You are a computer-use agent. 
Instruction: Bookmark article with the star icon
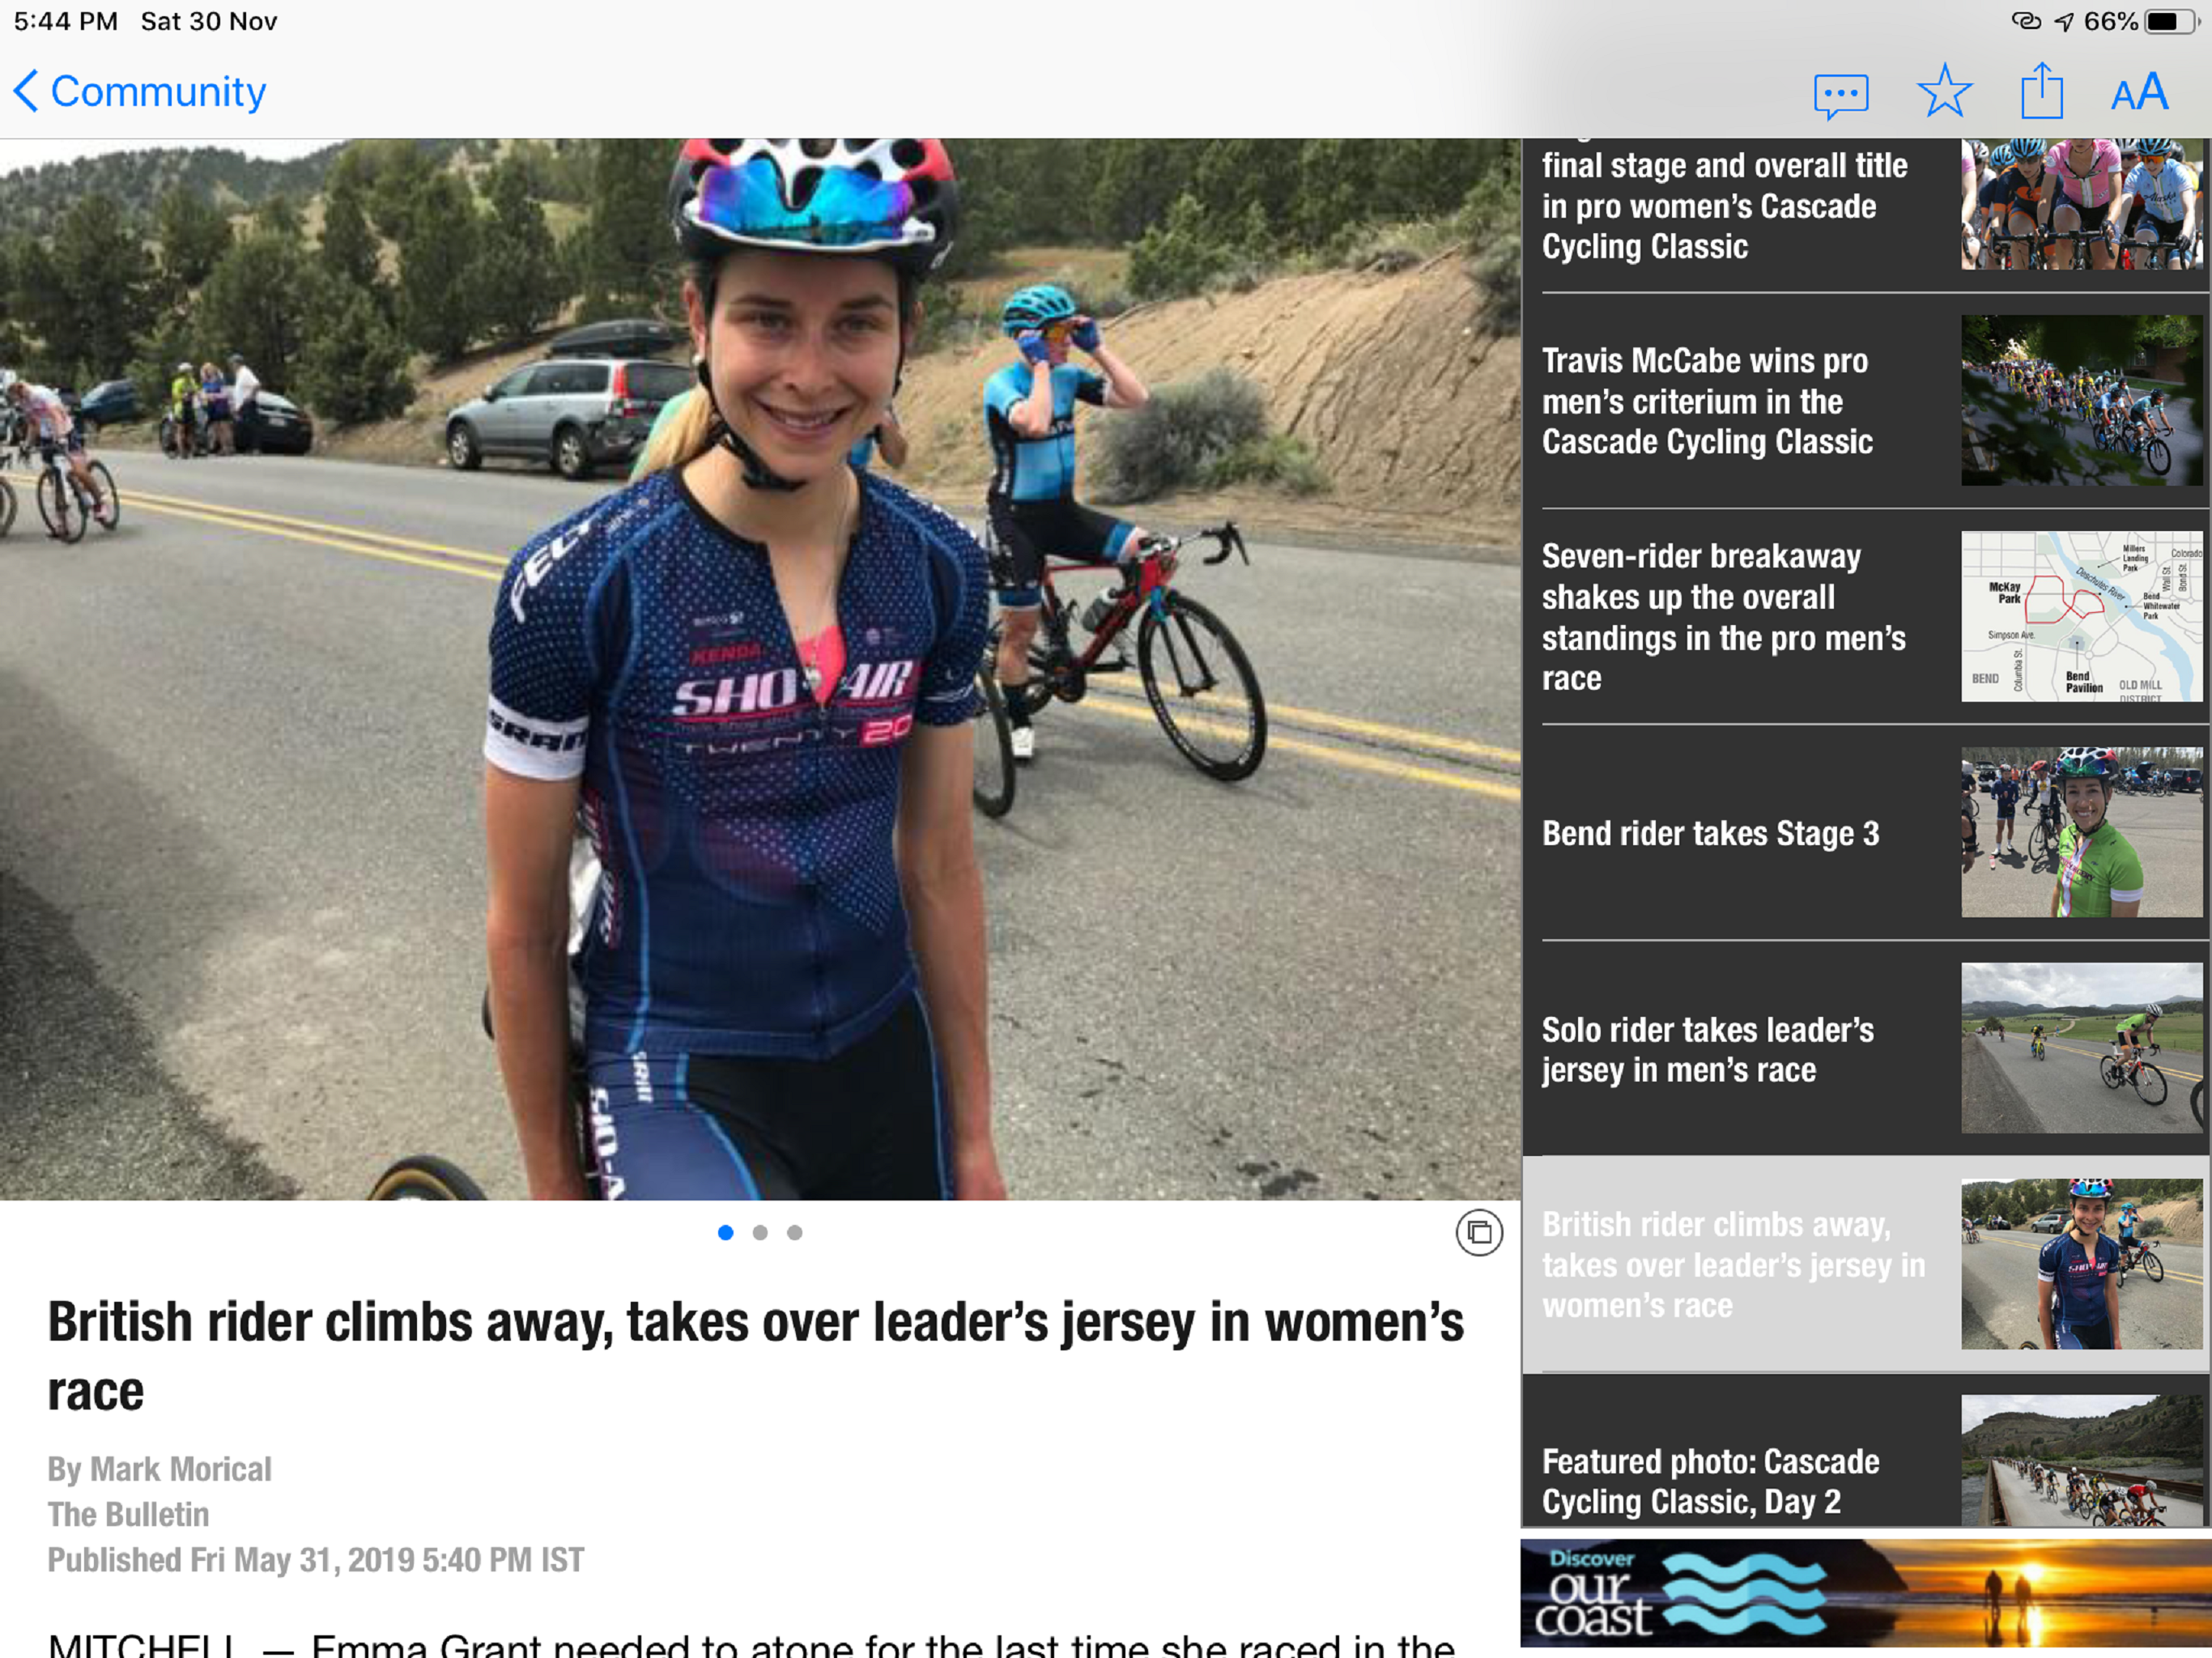[x=1944, y=92]
